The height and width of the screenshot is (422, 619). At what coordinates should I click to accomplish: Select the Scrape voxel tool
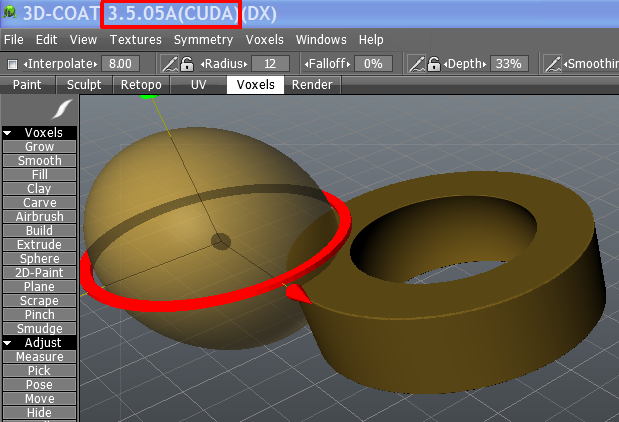click(39, 301)
